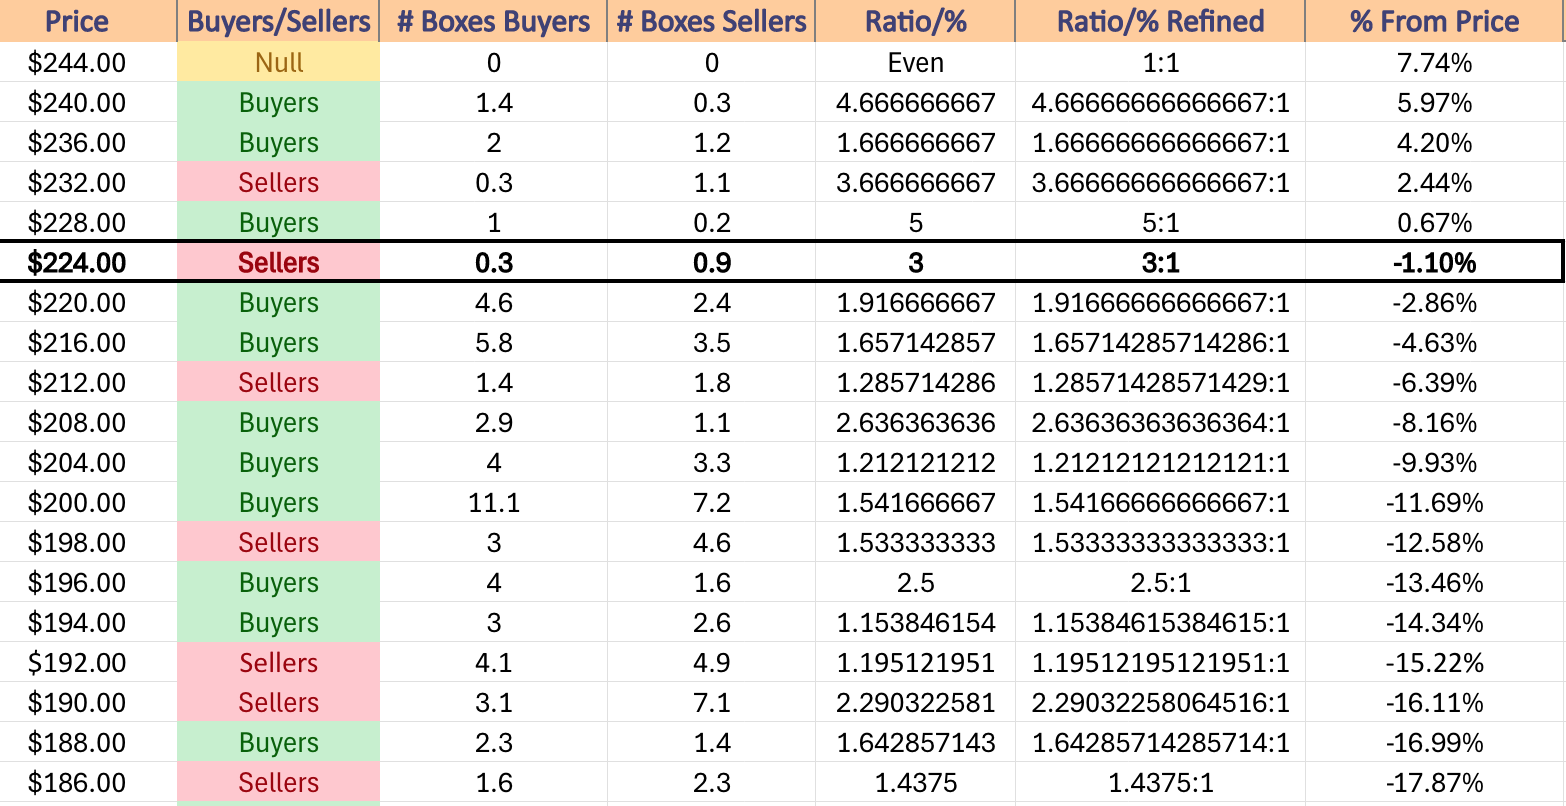
Task: Click the bold $224.00 price cell
Action: (x=88, y=263)
